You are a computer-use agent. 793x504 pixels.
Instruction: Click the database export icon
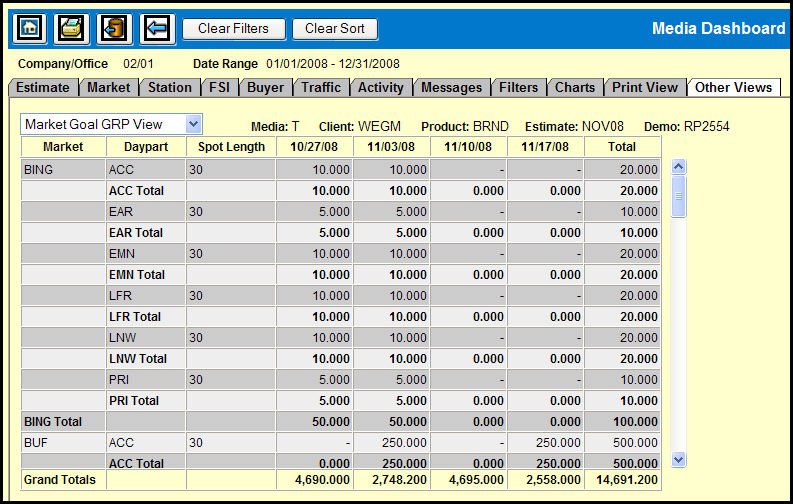[x=115, y=28]
